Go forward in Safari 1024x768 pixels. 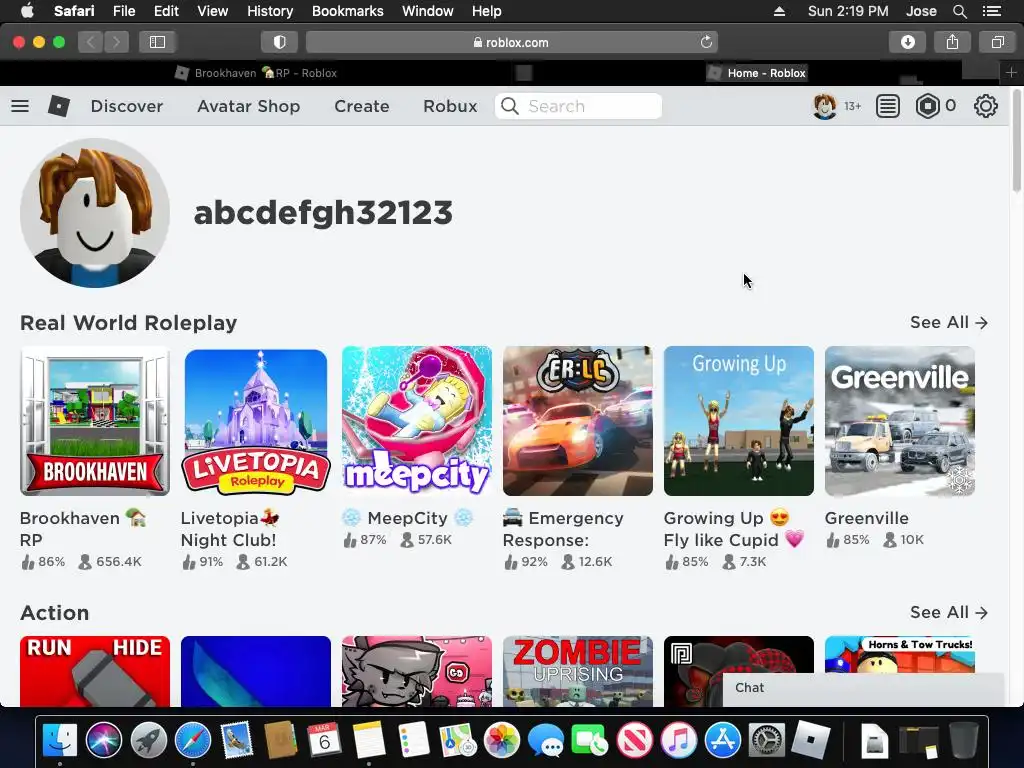[116, 42]
